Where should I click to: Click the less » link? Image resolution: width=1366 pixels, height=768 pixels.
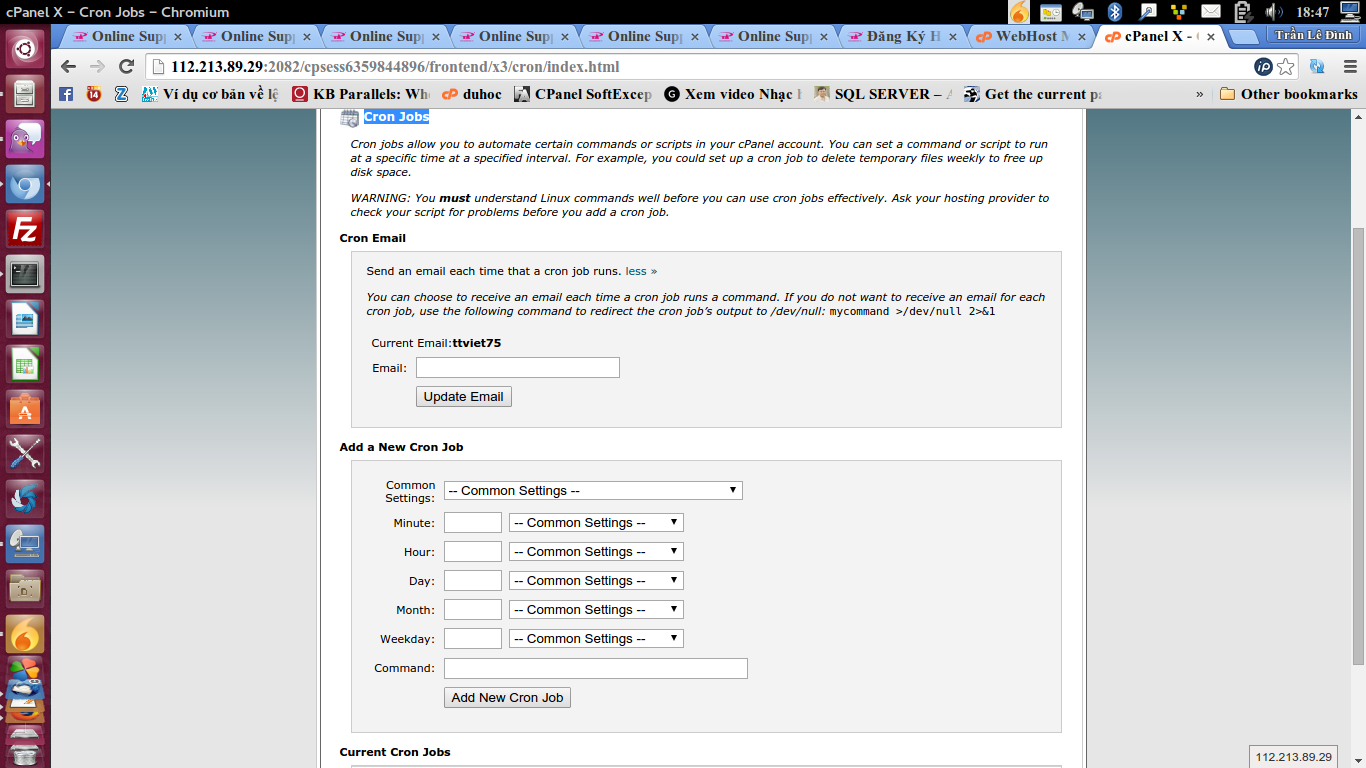(641, 271)
